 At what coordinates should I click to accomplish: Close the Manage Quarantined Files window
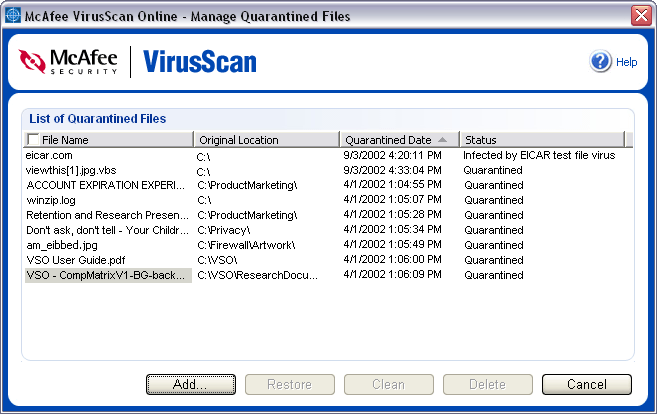641,16
